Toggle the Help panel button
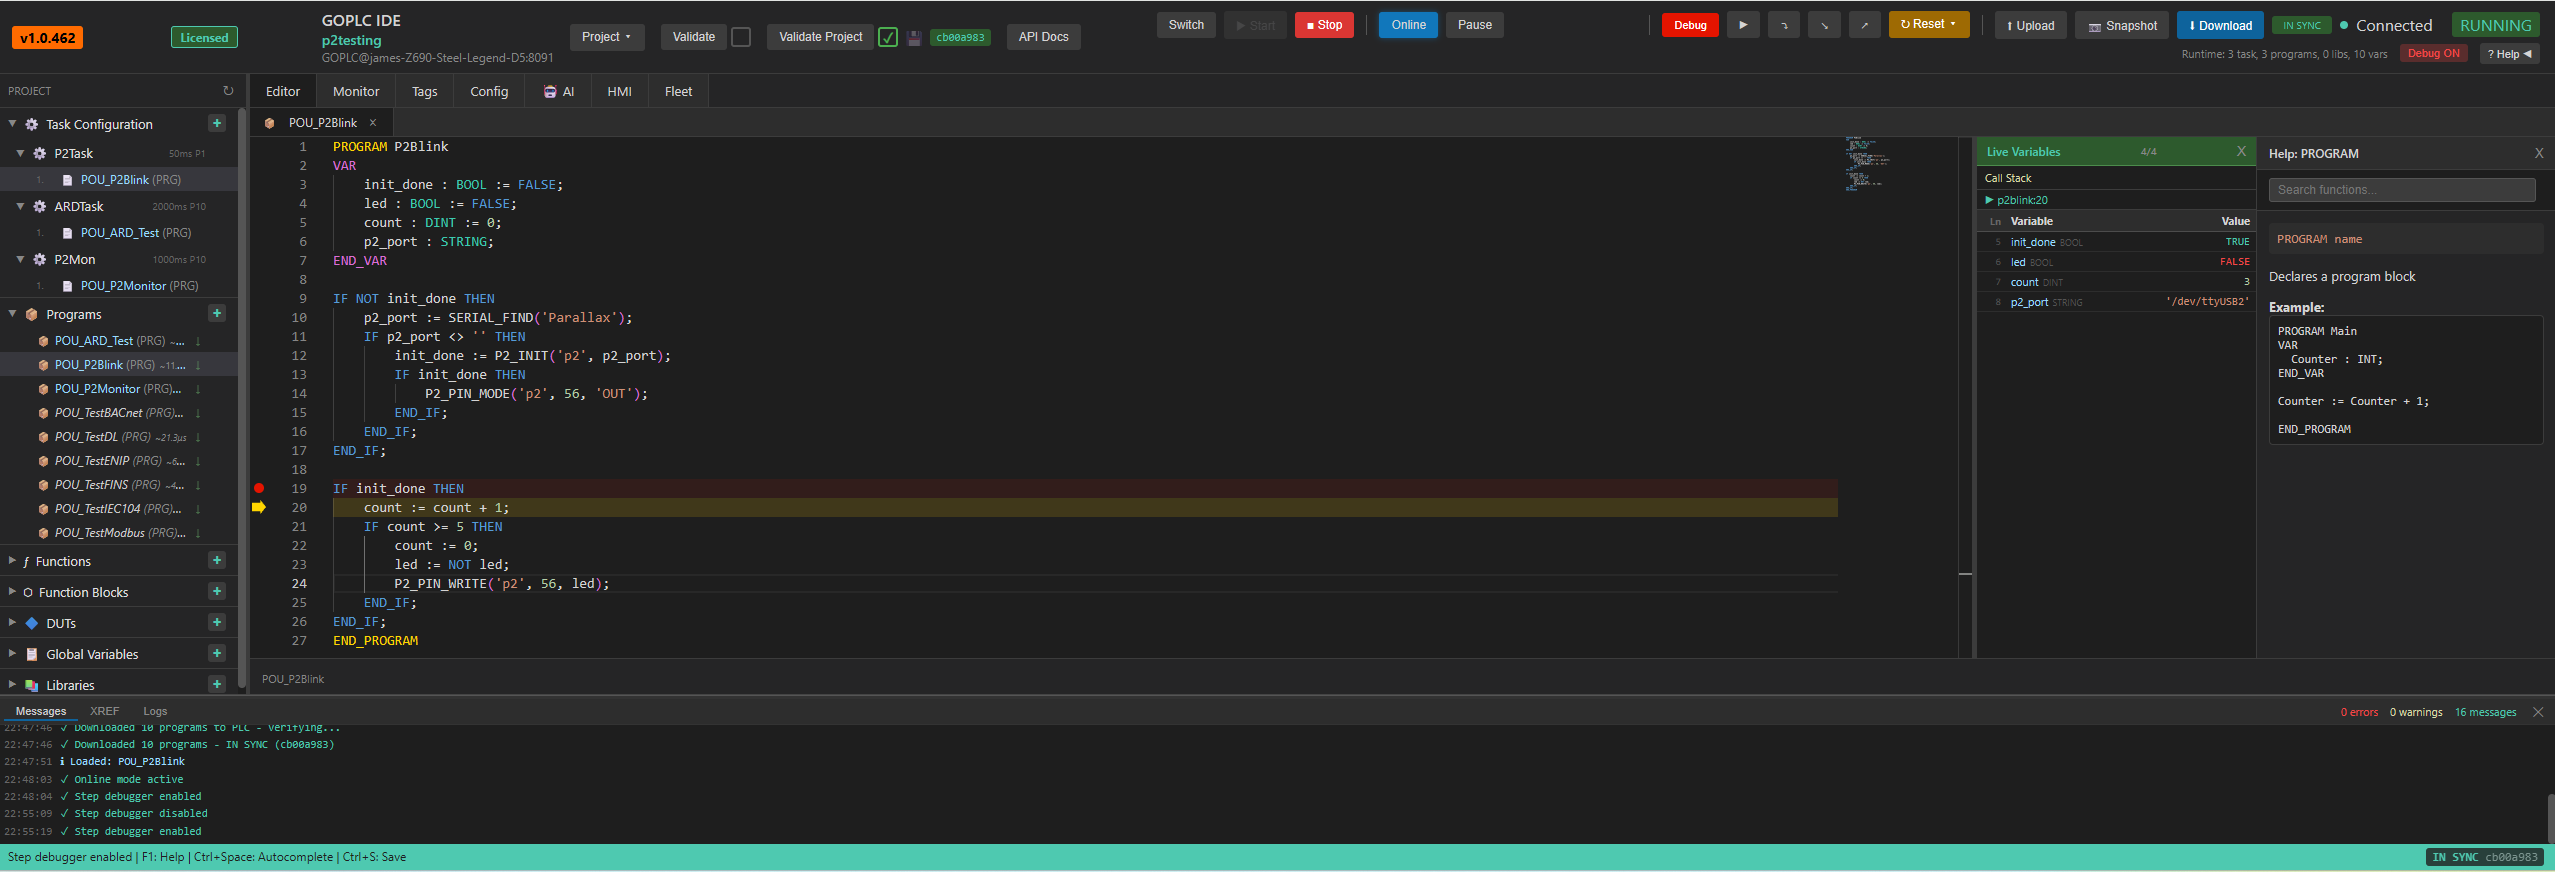 [2509, 54]
